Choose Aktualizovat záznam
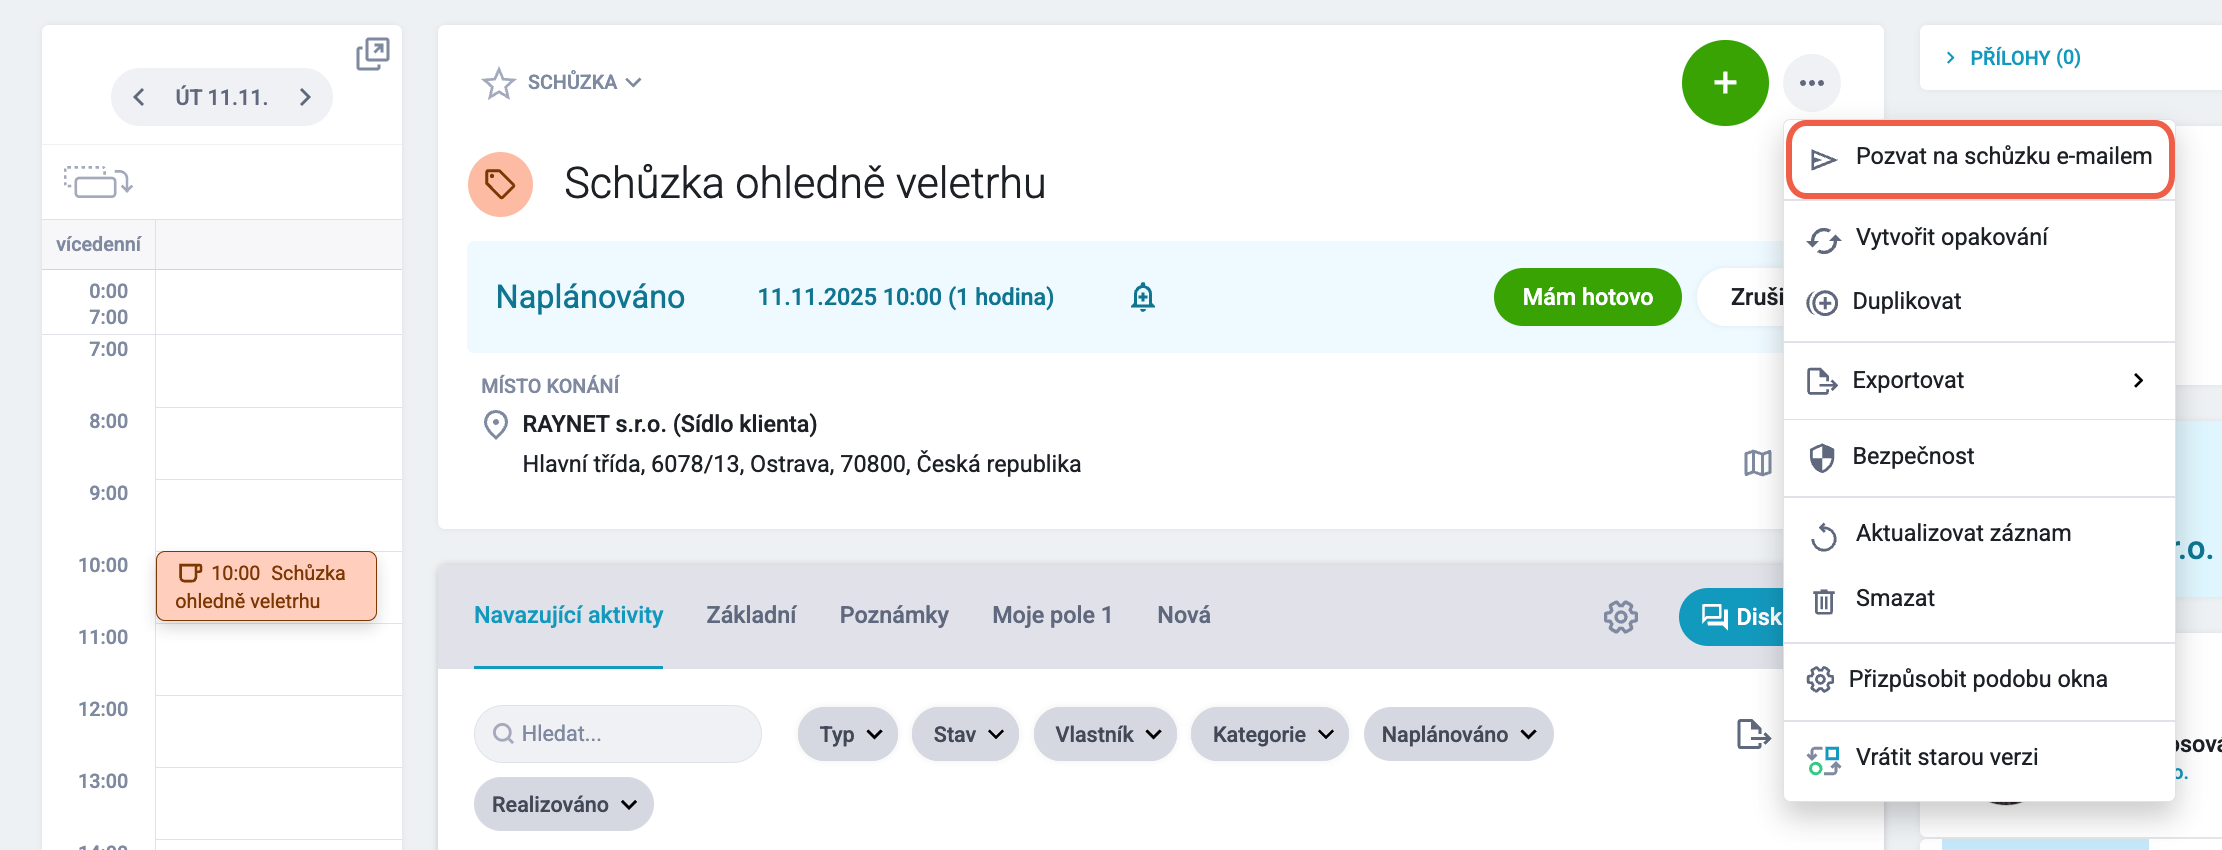Viewport: 2222px width, 850px height. coord(1980,534)
